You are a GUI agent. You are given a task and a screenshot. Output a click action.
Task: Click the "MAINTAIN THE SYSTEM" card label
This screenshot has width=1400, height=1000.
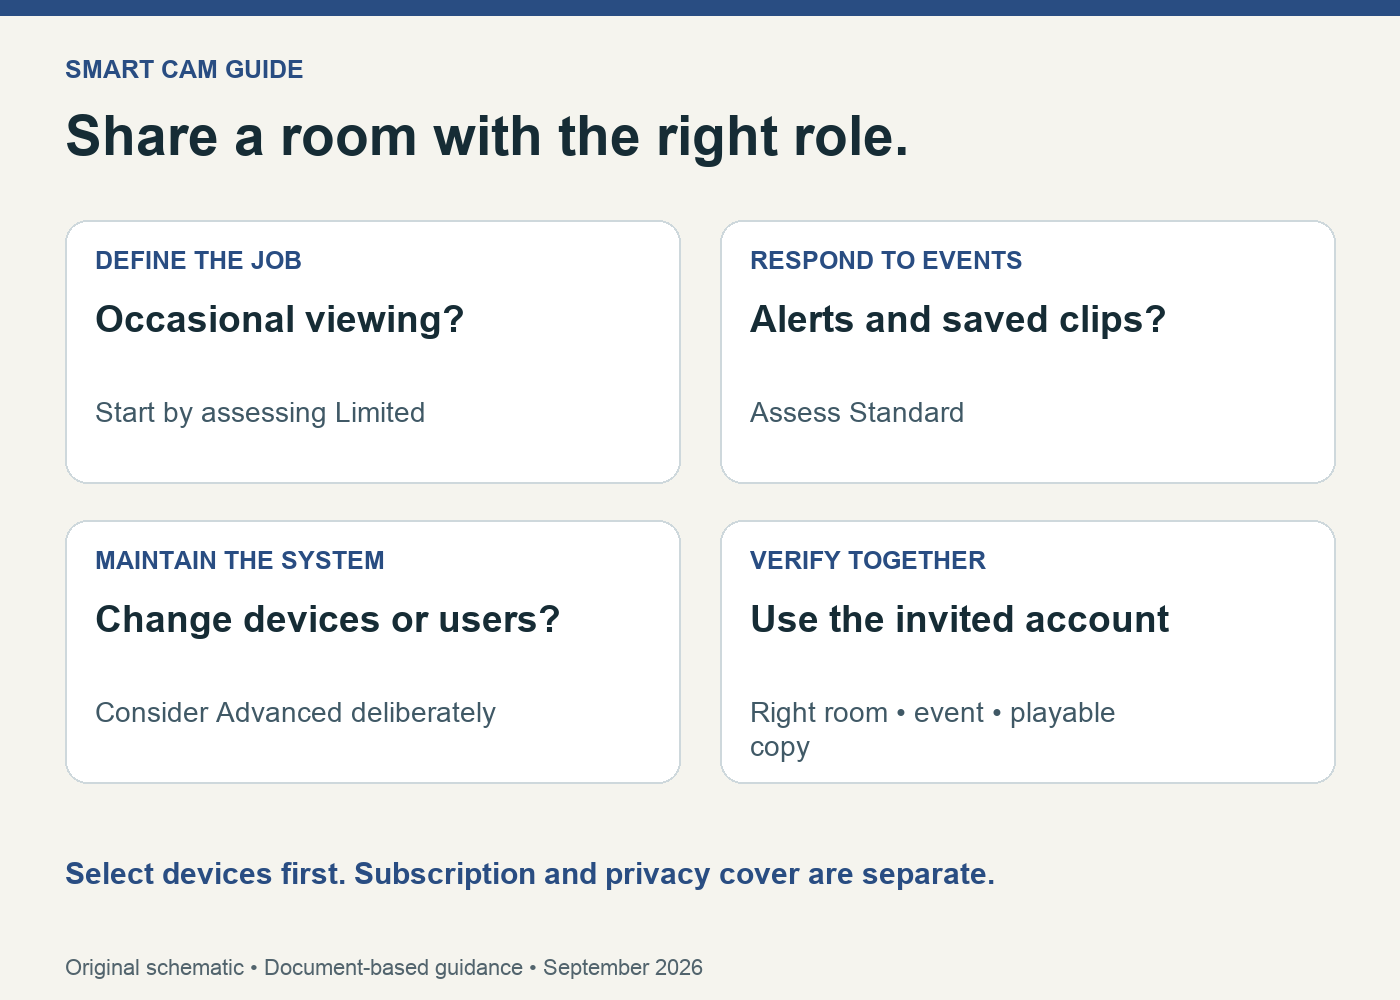coord(240,560)
